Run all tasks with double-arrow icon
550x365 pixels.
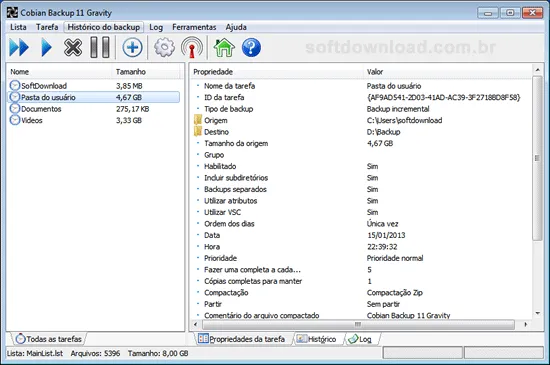click(19, 47)
